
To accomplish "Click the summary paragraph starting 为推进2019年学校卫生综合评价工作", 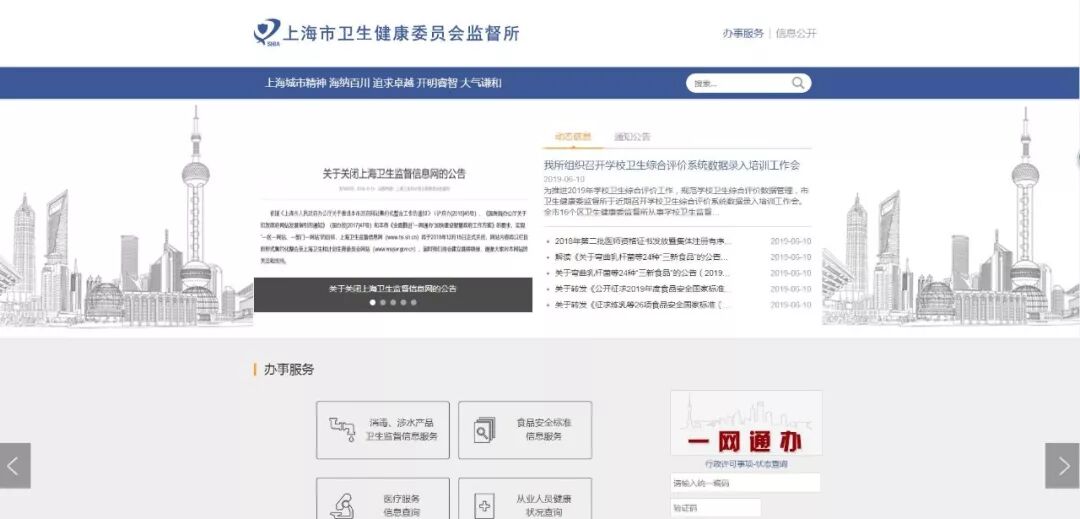I will click(676, 201).
